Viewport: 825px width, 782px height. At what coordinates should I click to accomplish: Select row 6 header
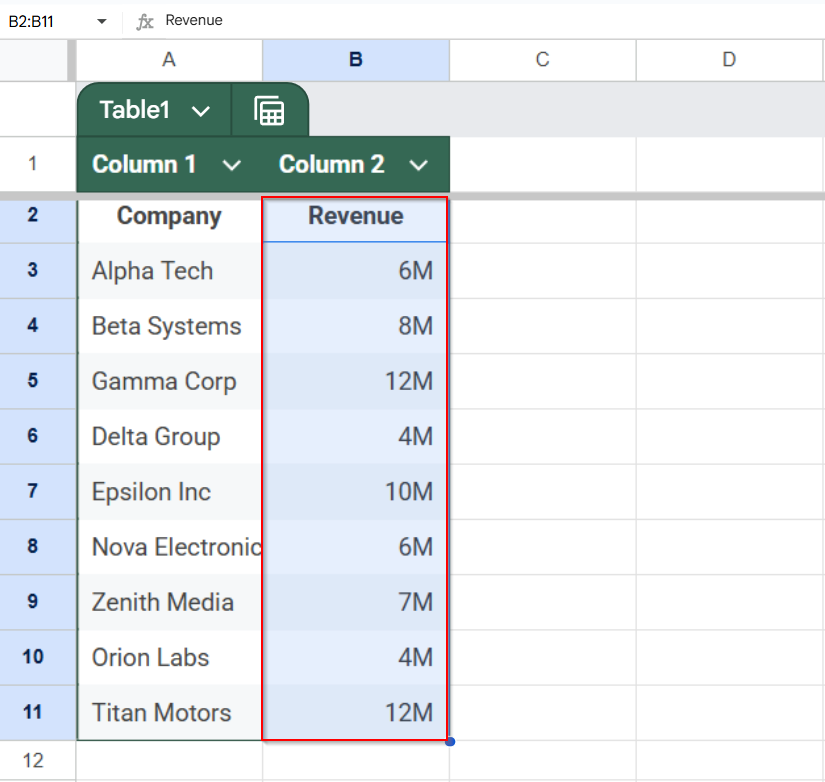33,436
